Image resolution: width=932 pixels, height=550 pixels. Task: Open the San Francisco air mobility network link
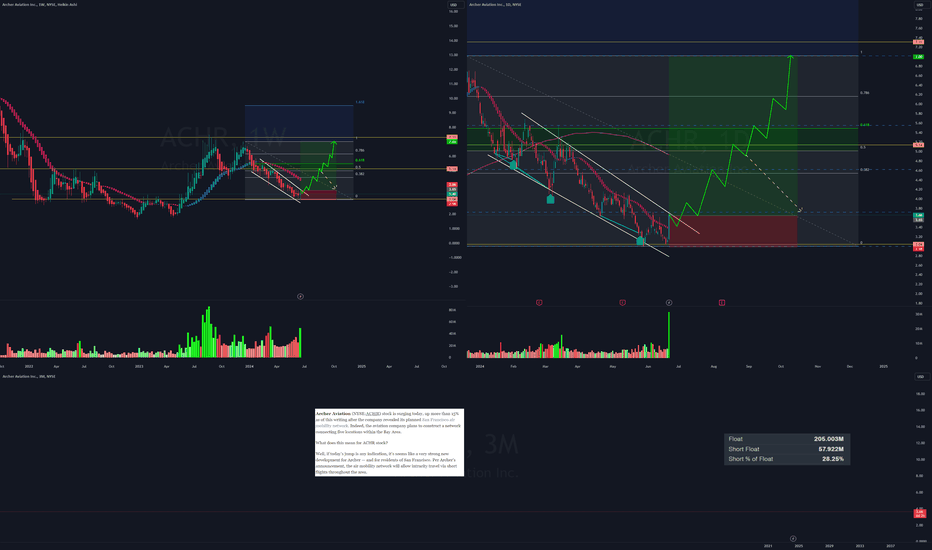437,420
